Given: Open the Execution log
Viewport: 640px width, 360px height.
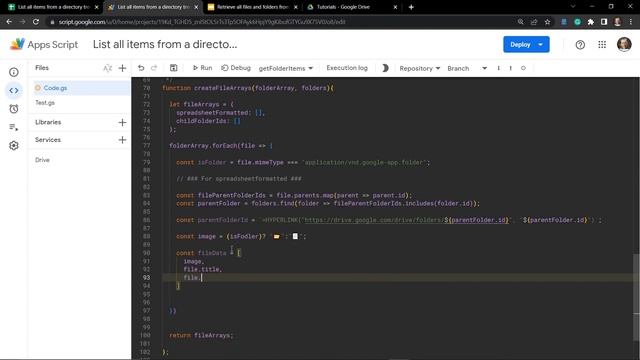Looking at the screenshot, I should 347,68.
